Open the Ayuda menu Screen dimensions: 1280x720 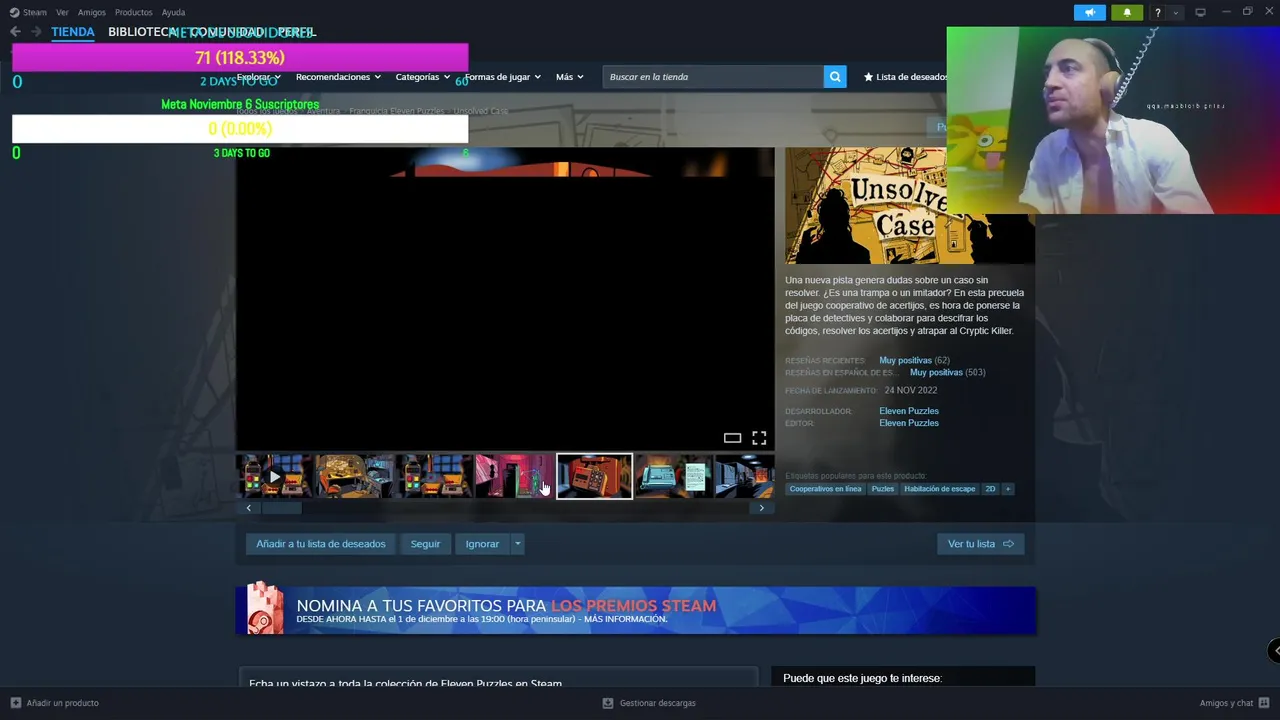click(x=173, y=12)
